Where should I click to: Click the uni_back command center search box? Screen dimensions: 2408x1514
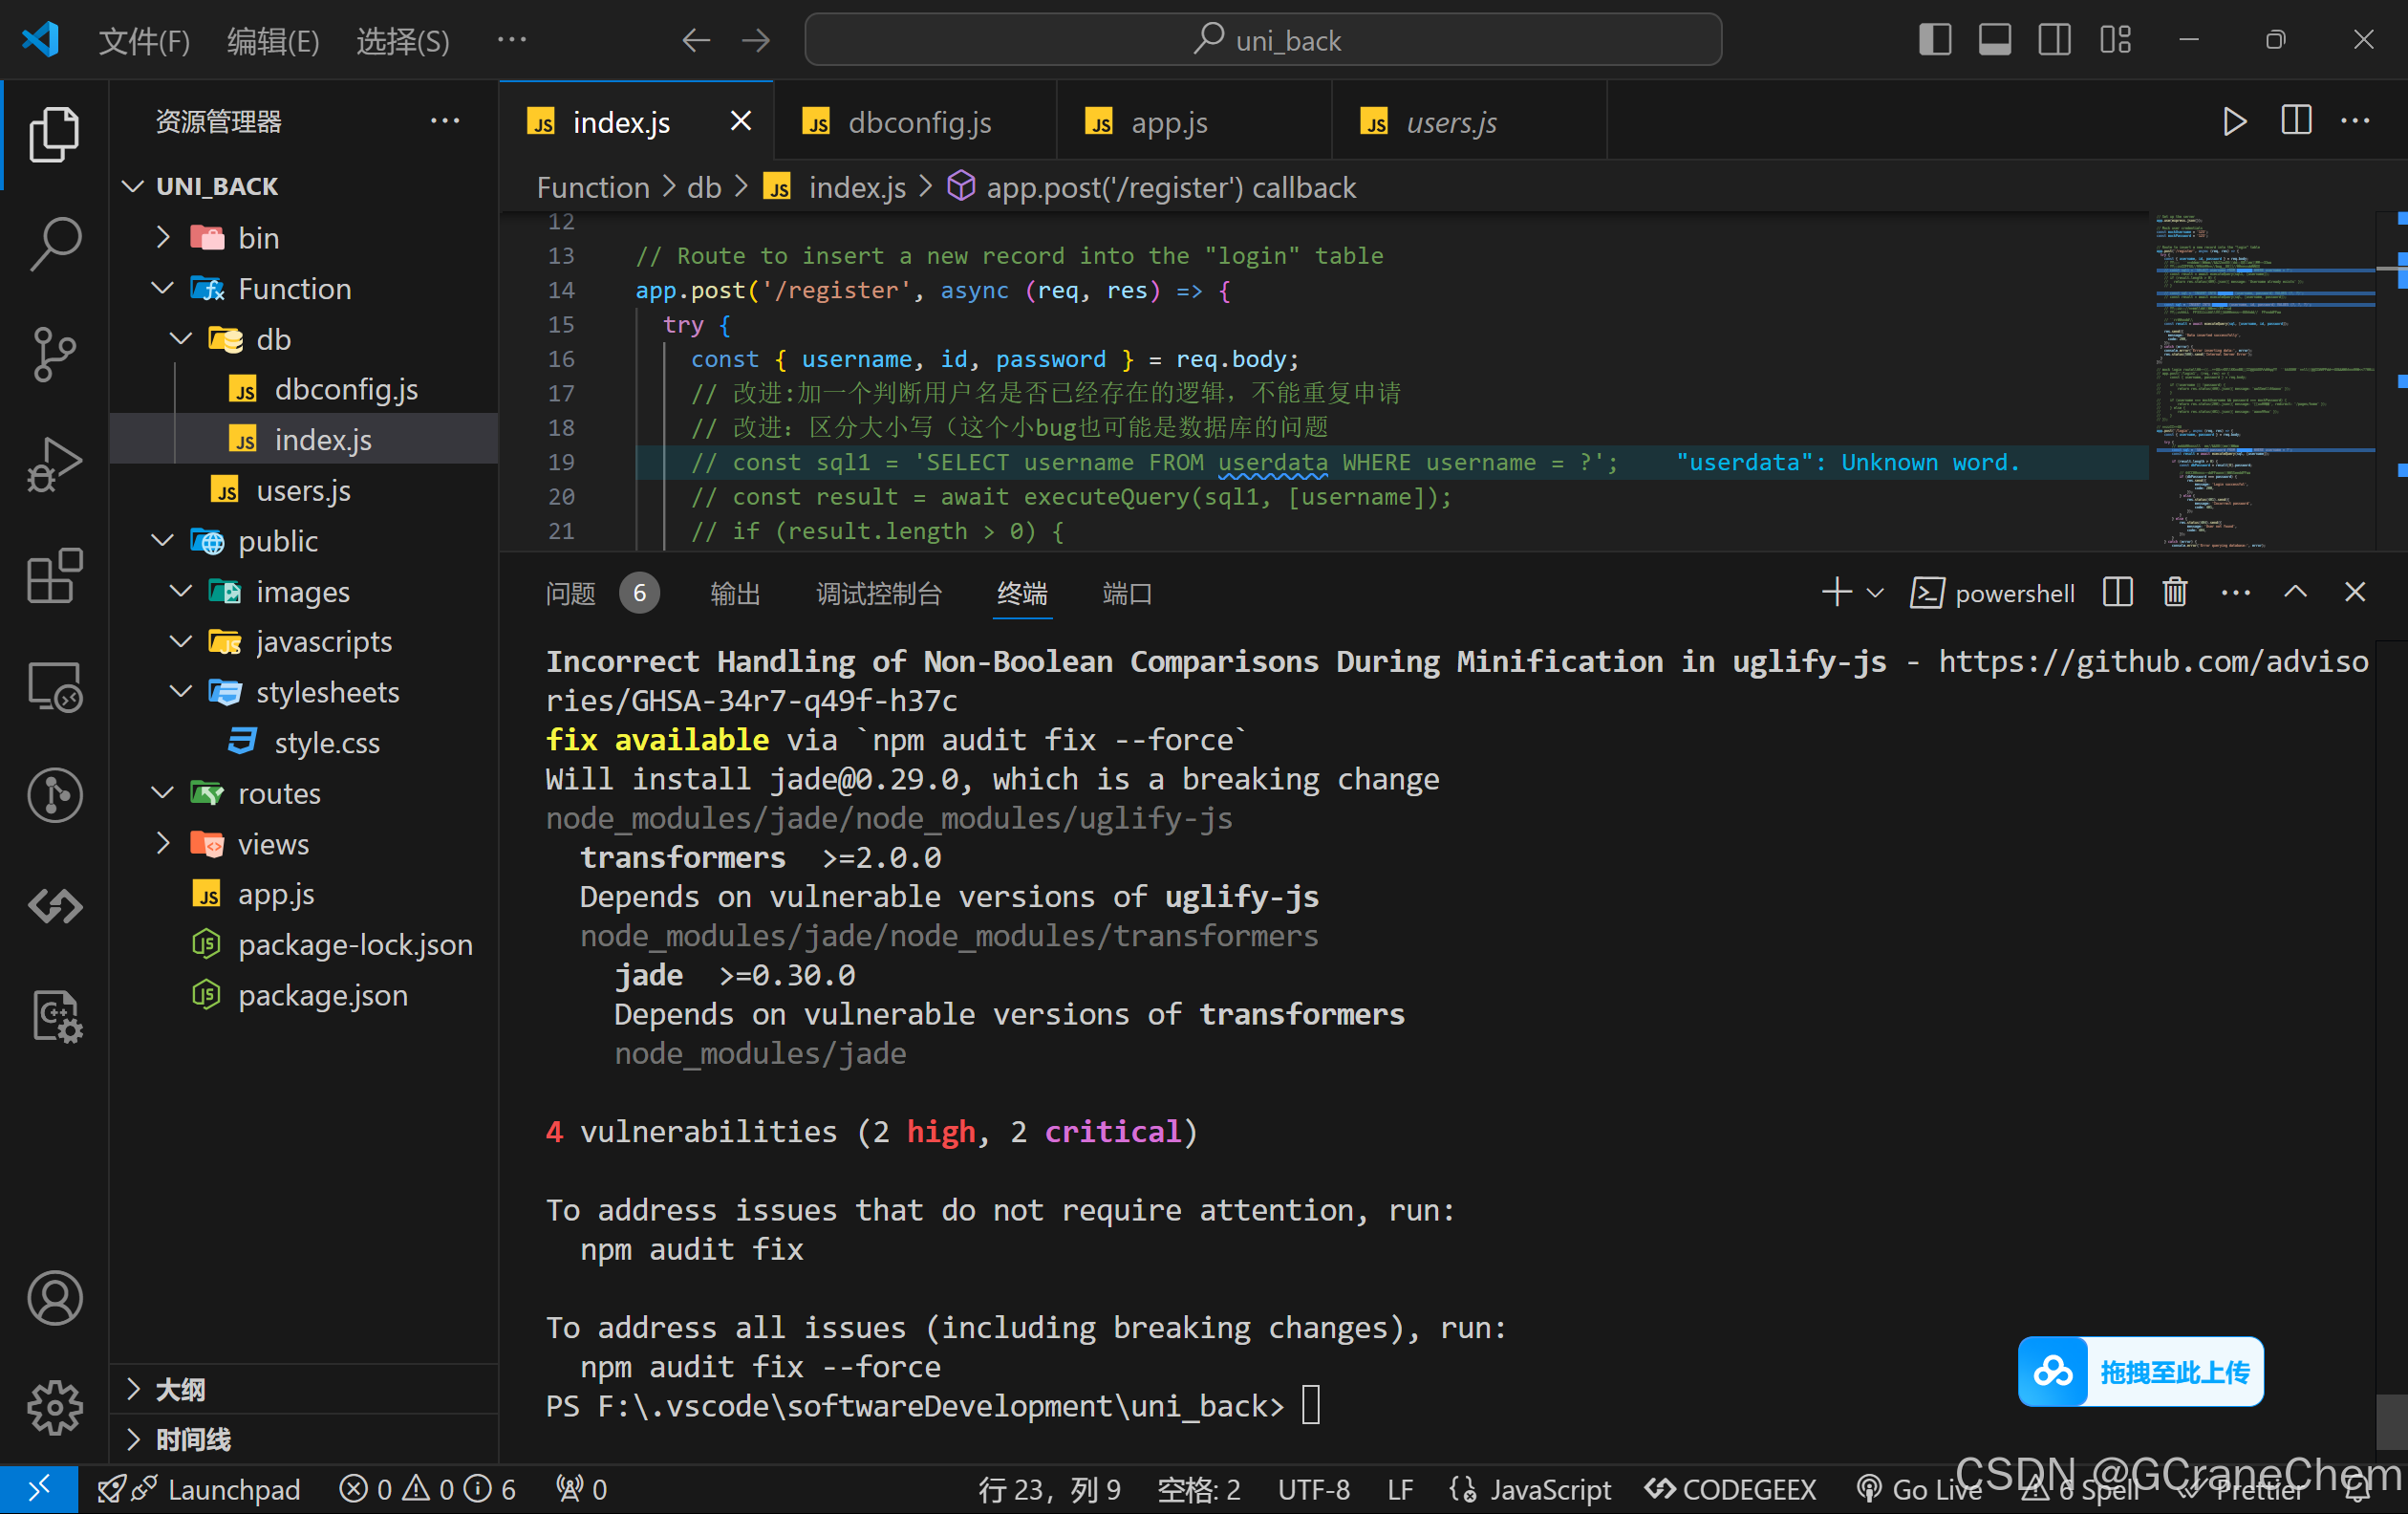point(1263,40)
